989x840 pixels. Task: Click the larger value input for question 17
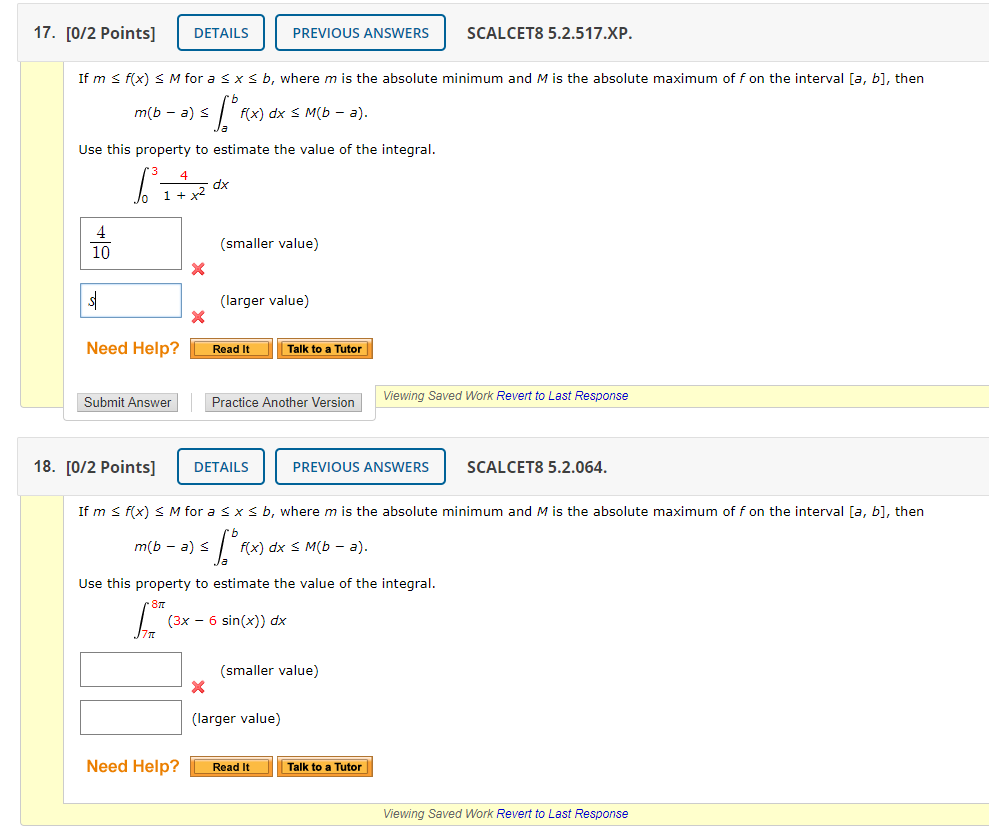tap(130, 300)
